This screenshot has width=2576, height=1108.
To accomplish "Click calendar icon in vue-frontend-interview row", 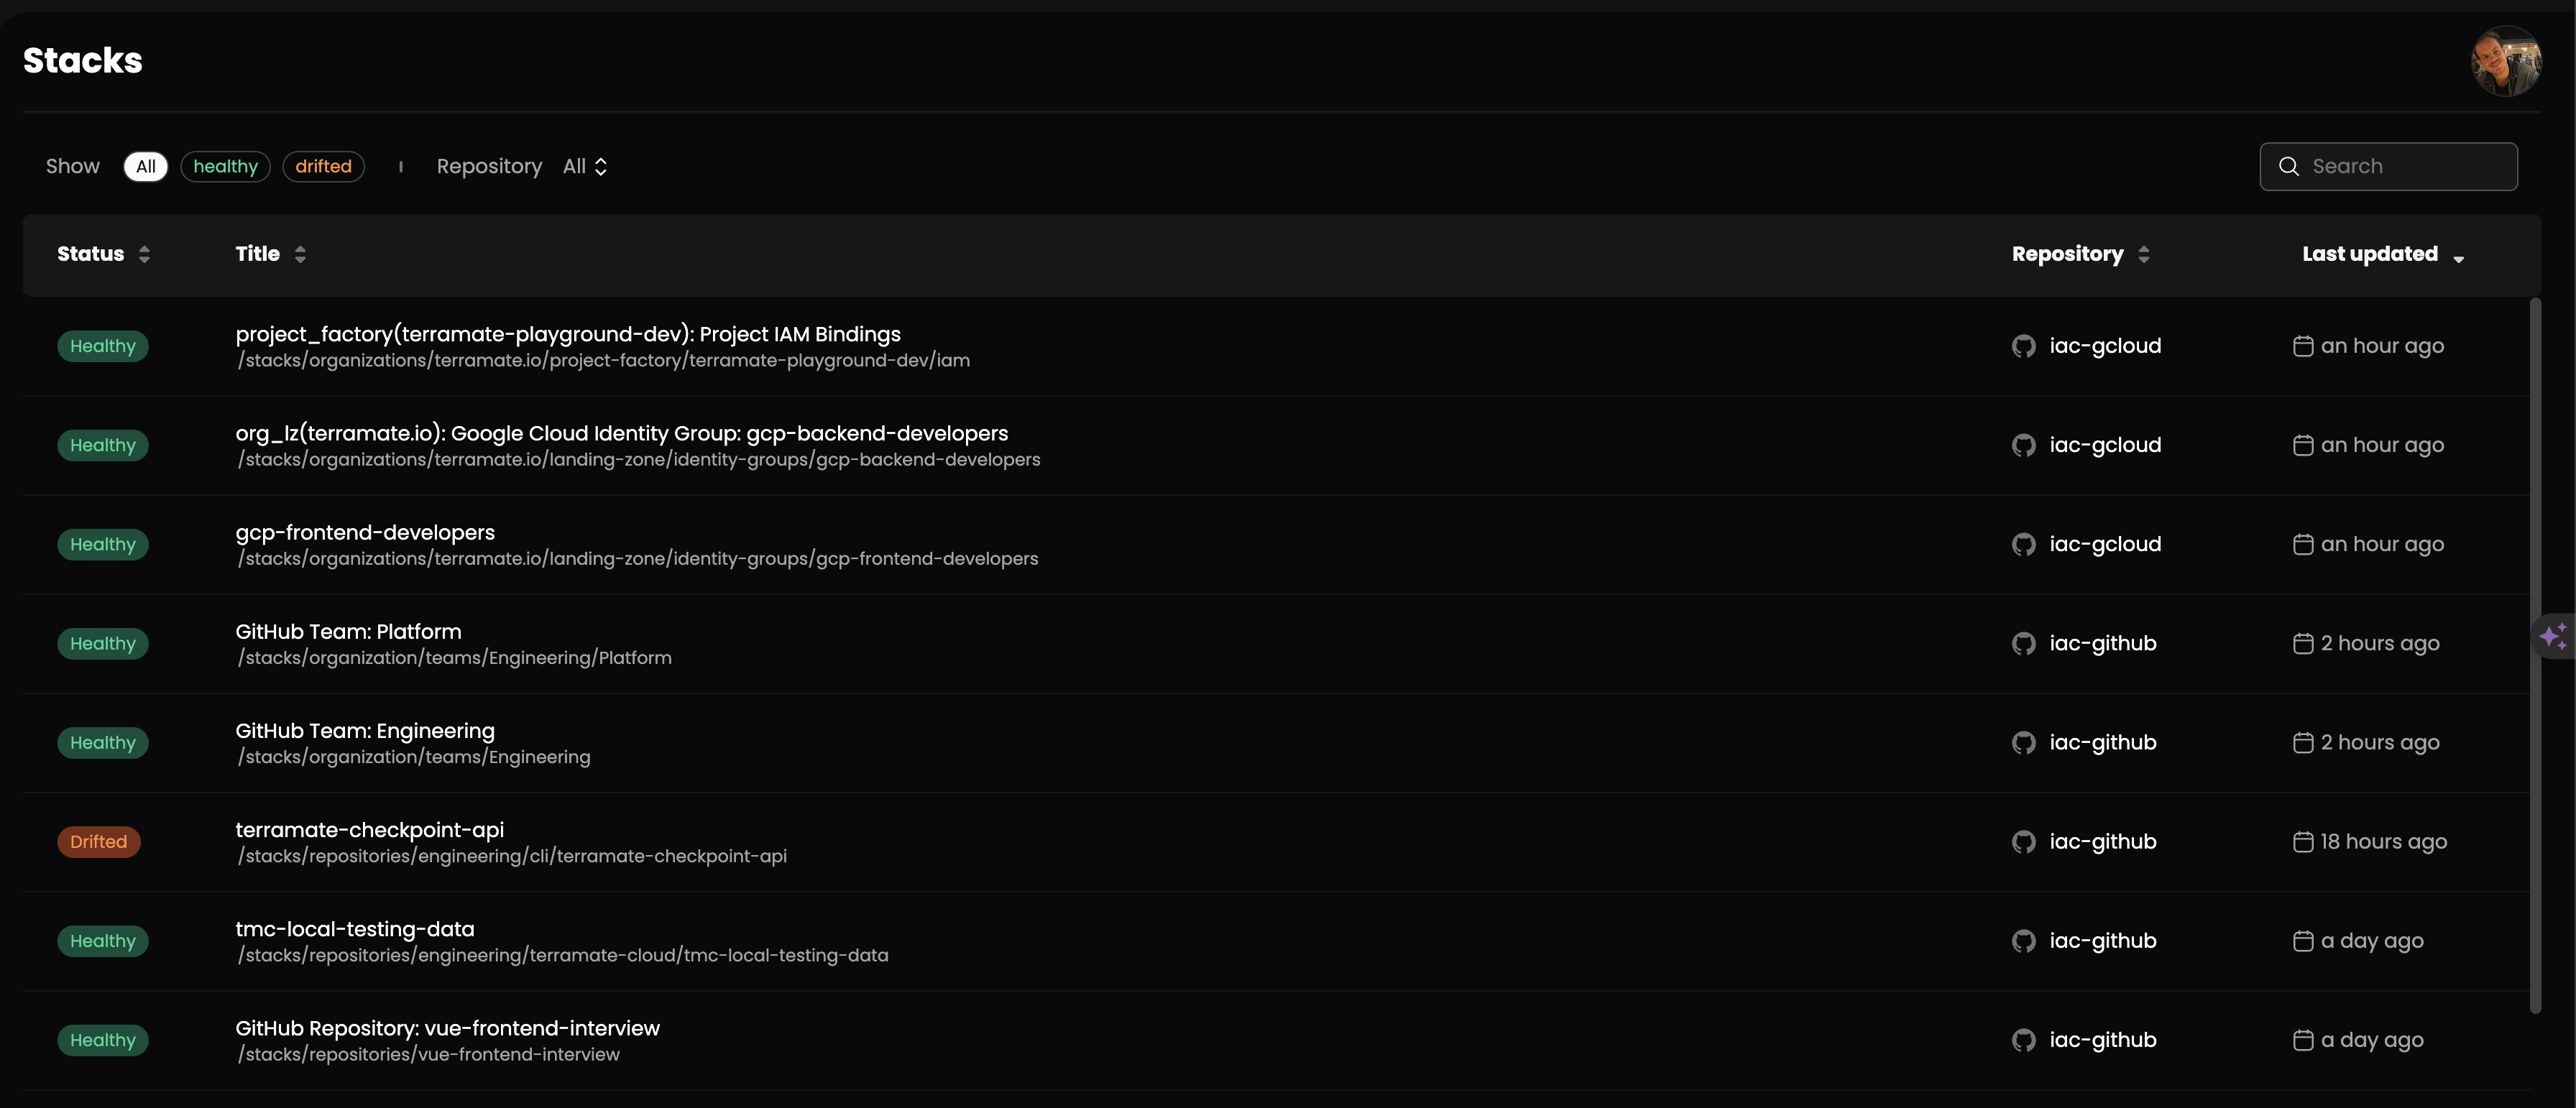I will point(2303,1040).
